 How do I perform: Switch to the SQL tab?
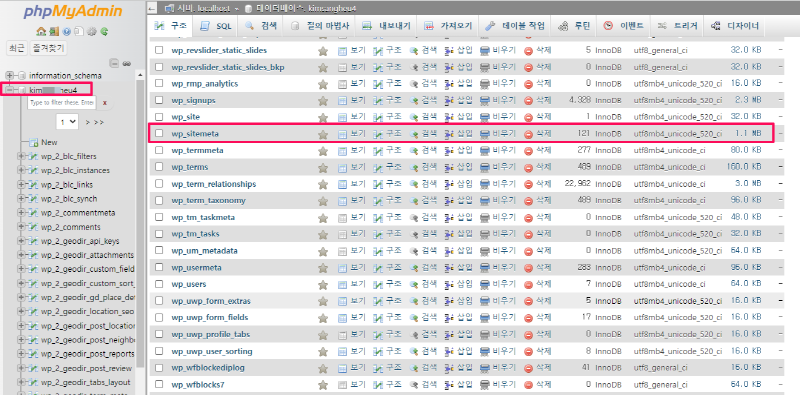217,26
